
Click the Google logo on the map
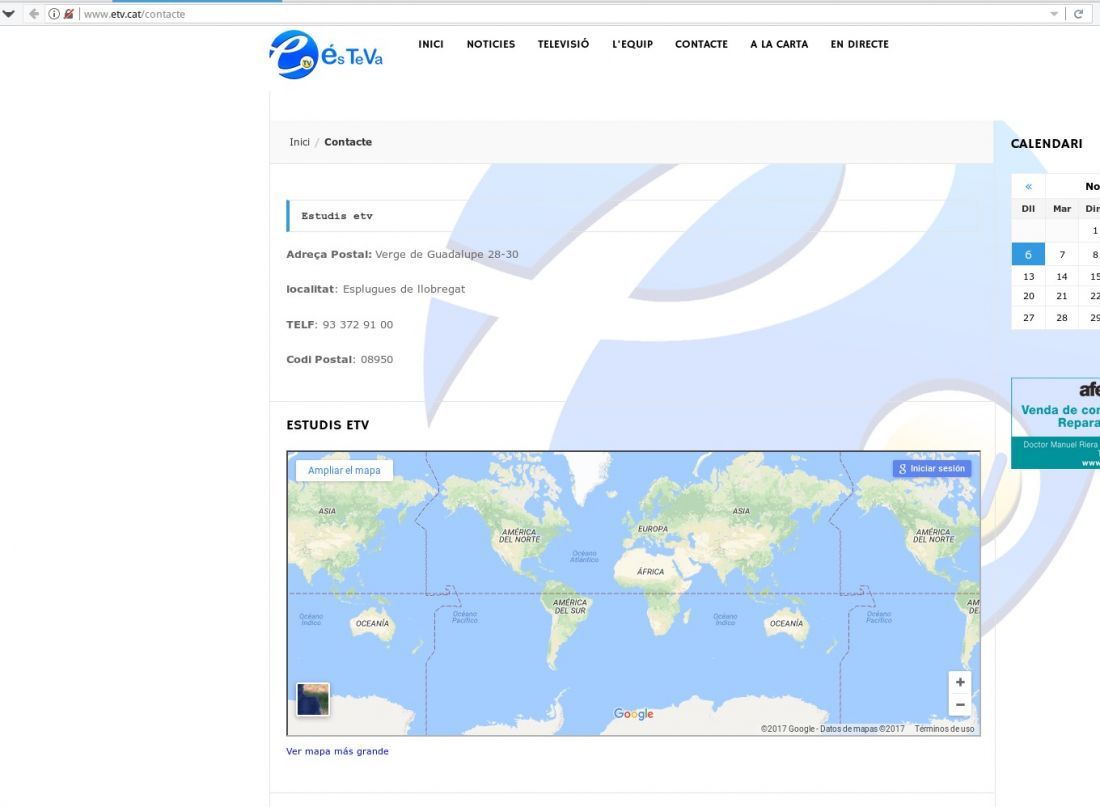pos(633,714)
